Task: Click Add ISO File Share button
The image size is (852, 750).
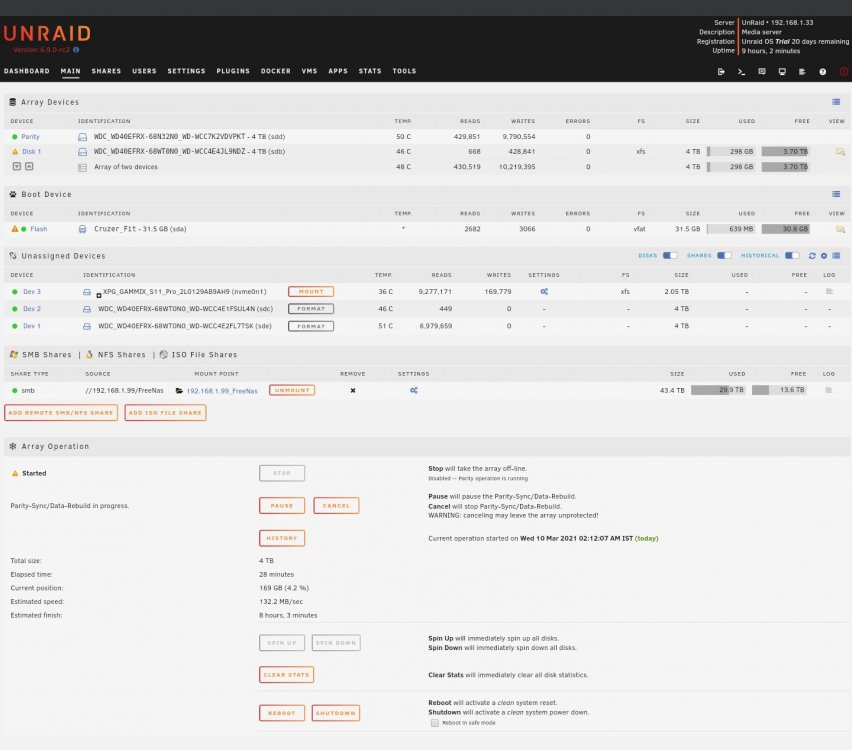Action: click(x=165, y=412)
